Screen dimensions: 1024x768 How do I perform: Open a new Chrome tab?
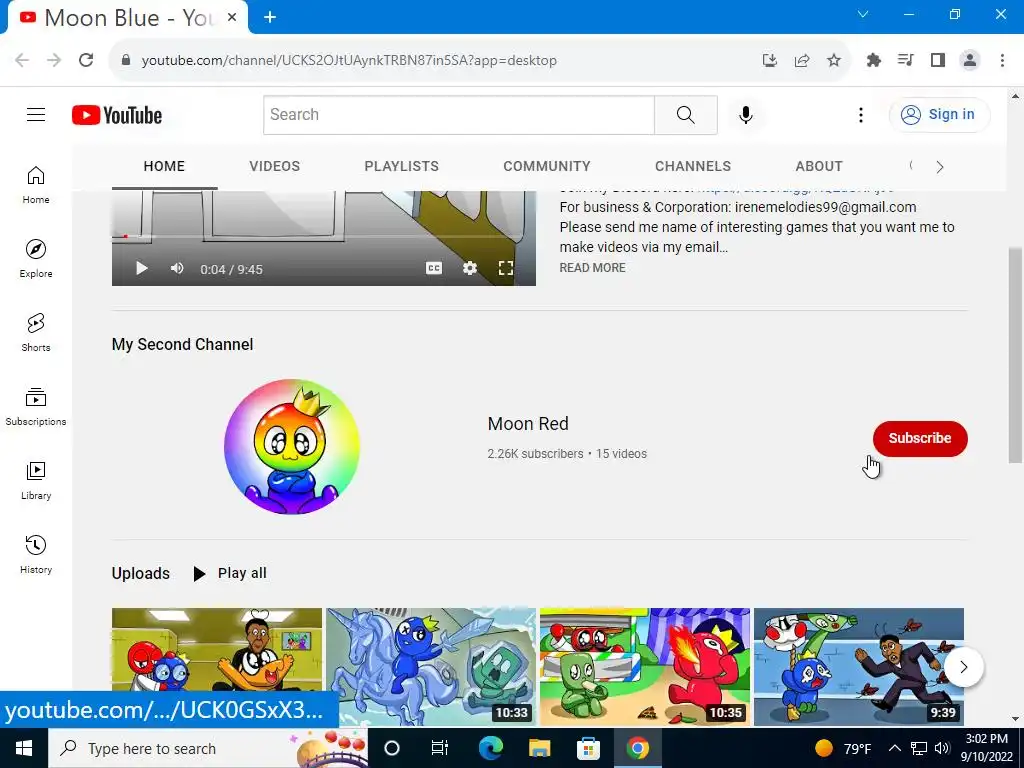click(x=270, y=17)
